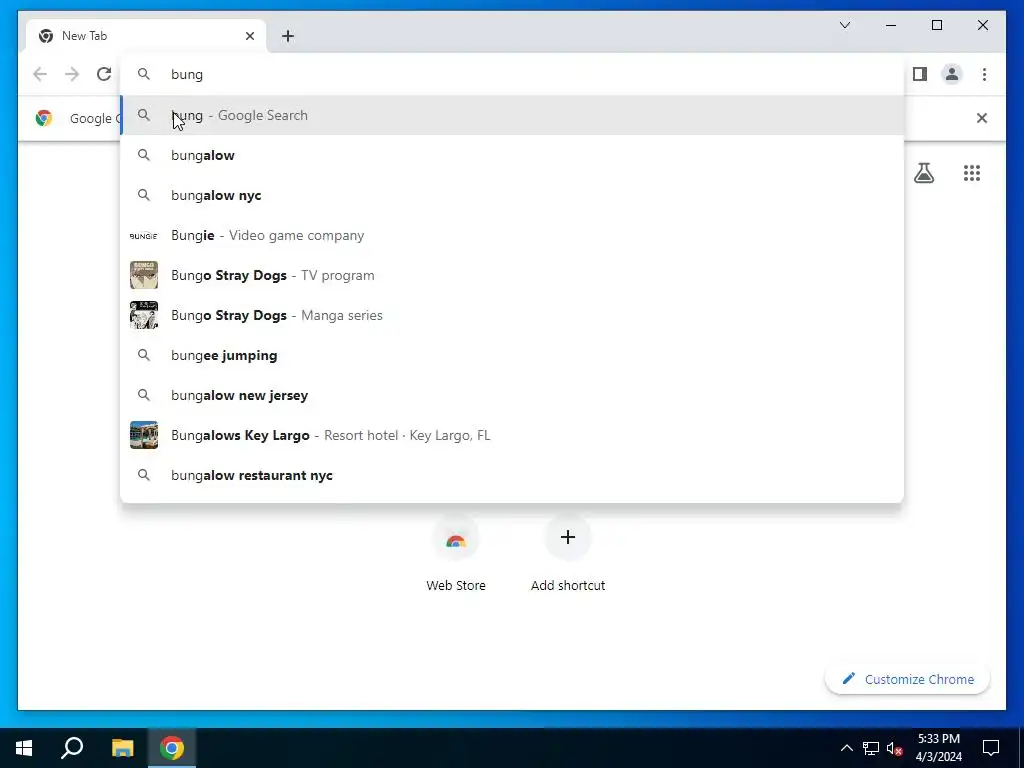Reload the page with refresh icon

click(104, 74)
